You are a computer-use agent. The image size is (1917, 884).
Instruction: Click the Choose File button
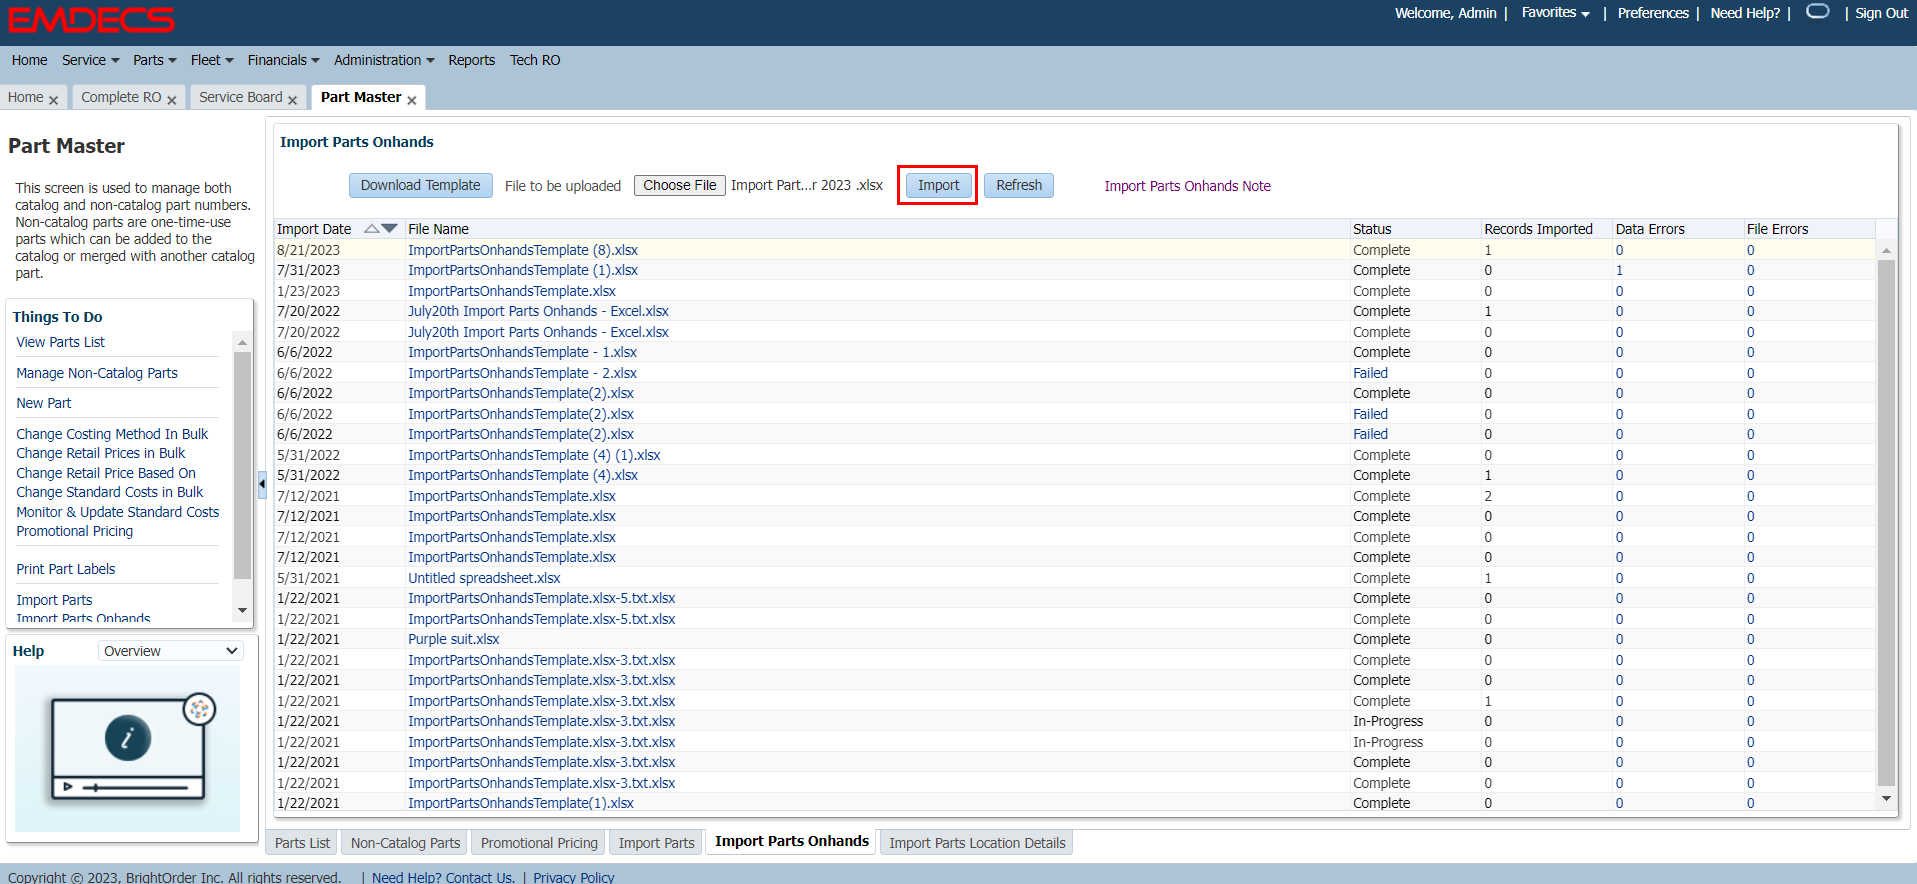(x=680, y=185)
